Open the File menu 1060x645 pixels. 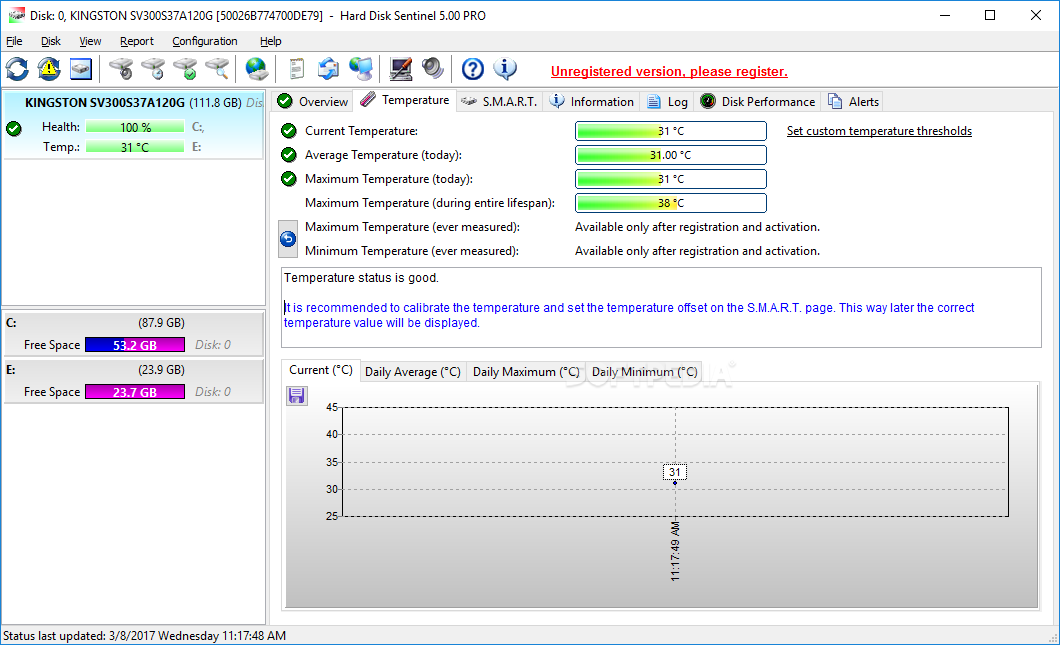tap(14, 41)
